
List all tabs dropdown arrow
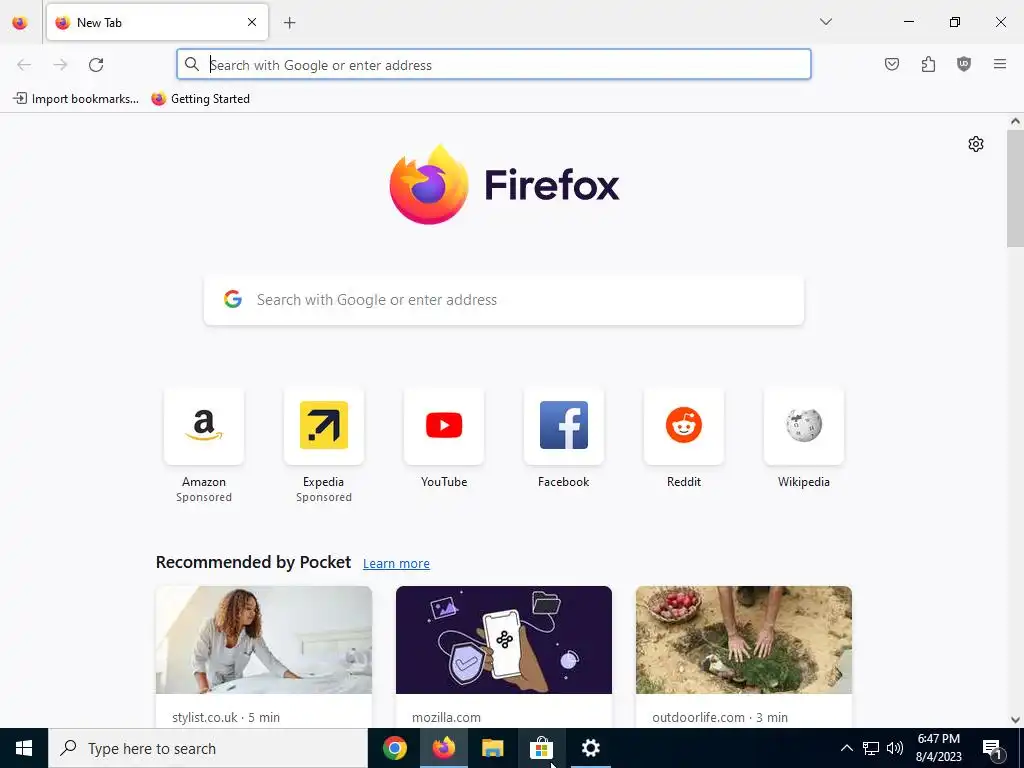(x=826, y=22)
